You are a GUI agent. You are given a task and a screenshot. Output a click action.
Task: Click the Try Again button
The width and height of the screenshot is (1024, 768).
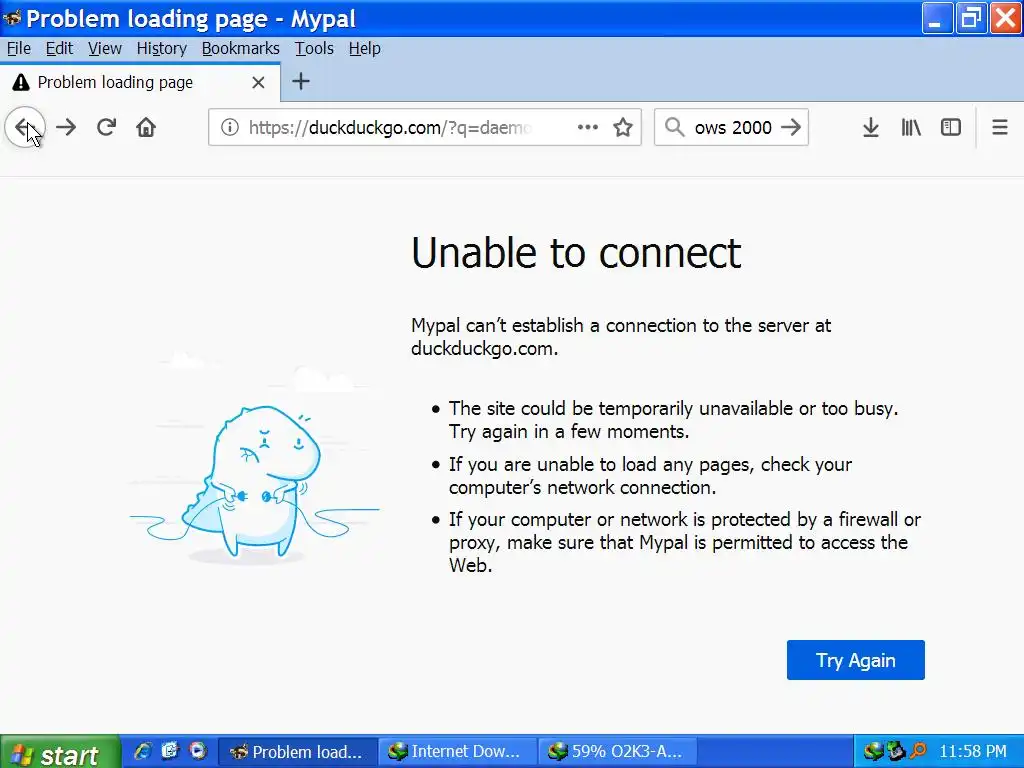click(856, 660)
